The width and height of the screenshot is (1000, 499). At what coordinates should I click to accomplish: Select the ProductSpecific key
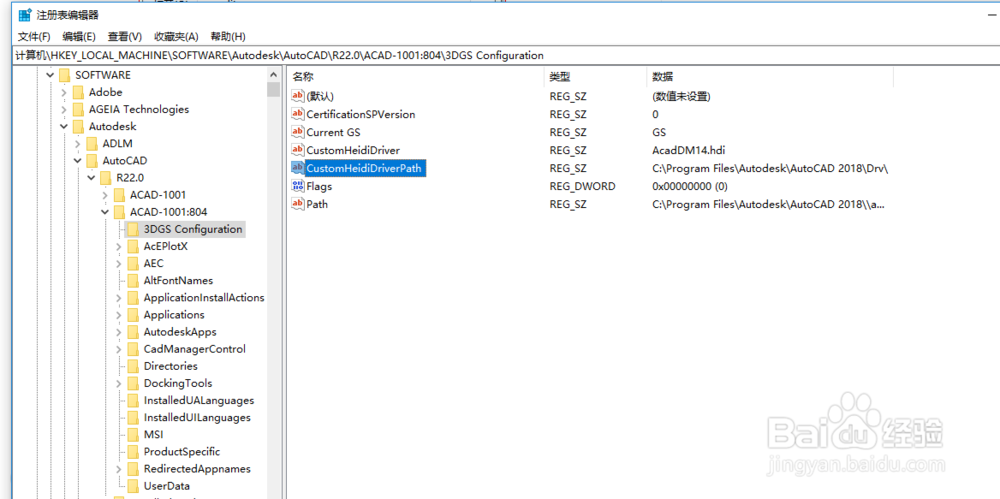182,452
